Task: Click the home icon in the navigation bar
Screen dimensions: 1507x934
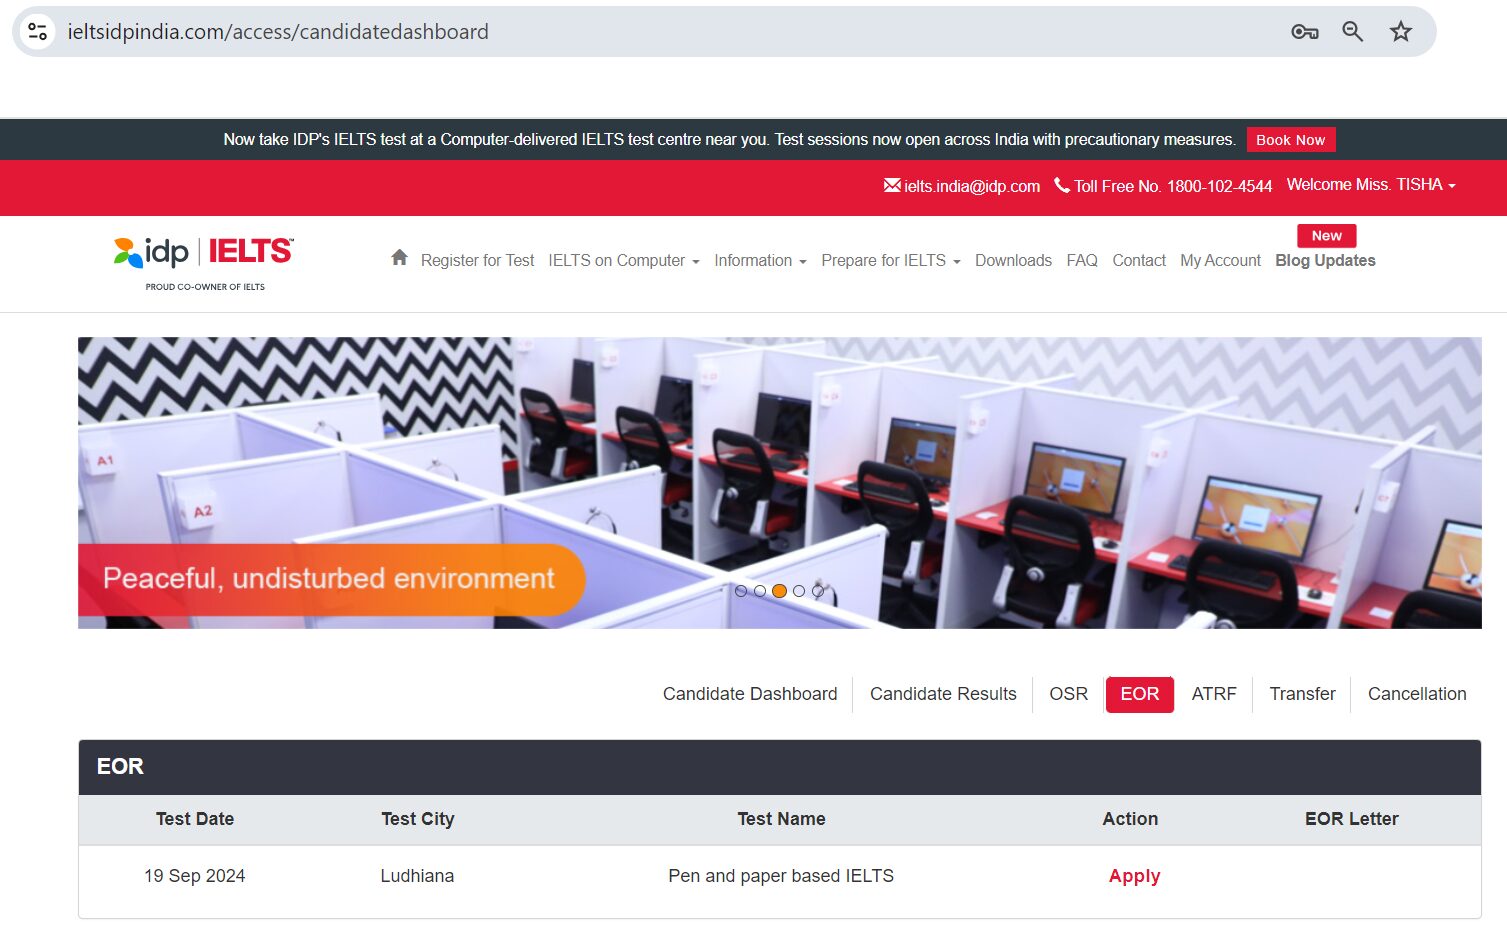Action: 399,258
